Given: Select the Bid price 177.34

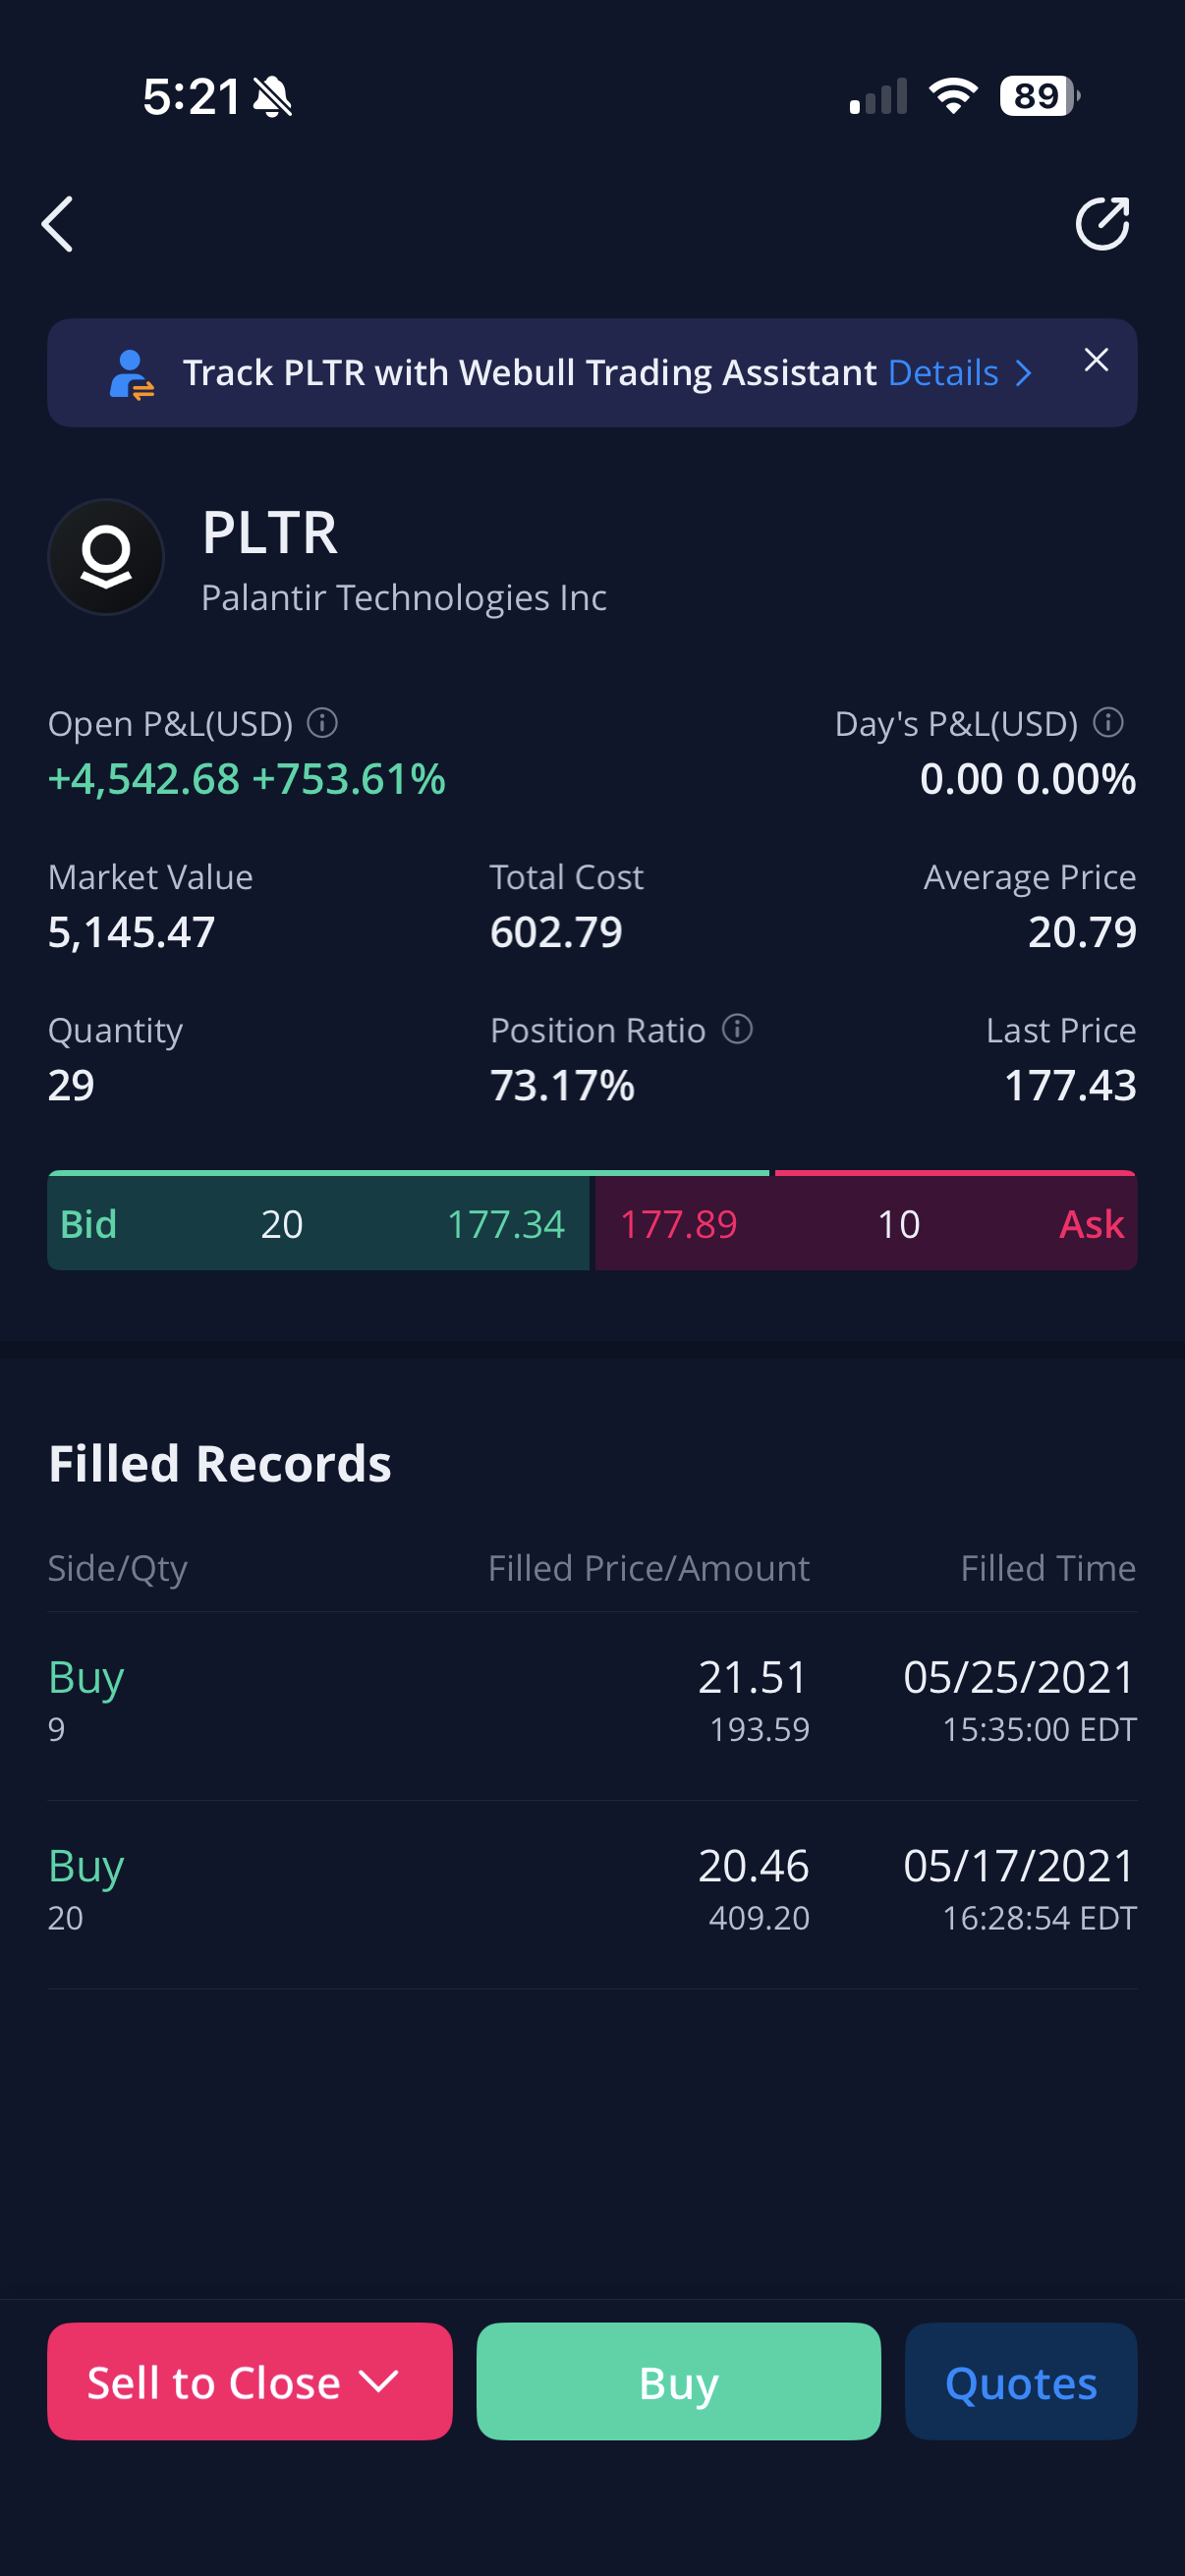Looking at the screenshot, I should tap(505, 1224).
